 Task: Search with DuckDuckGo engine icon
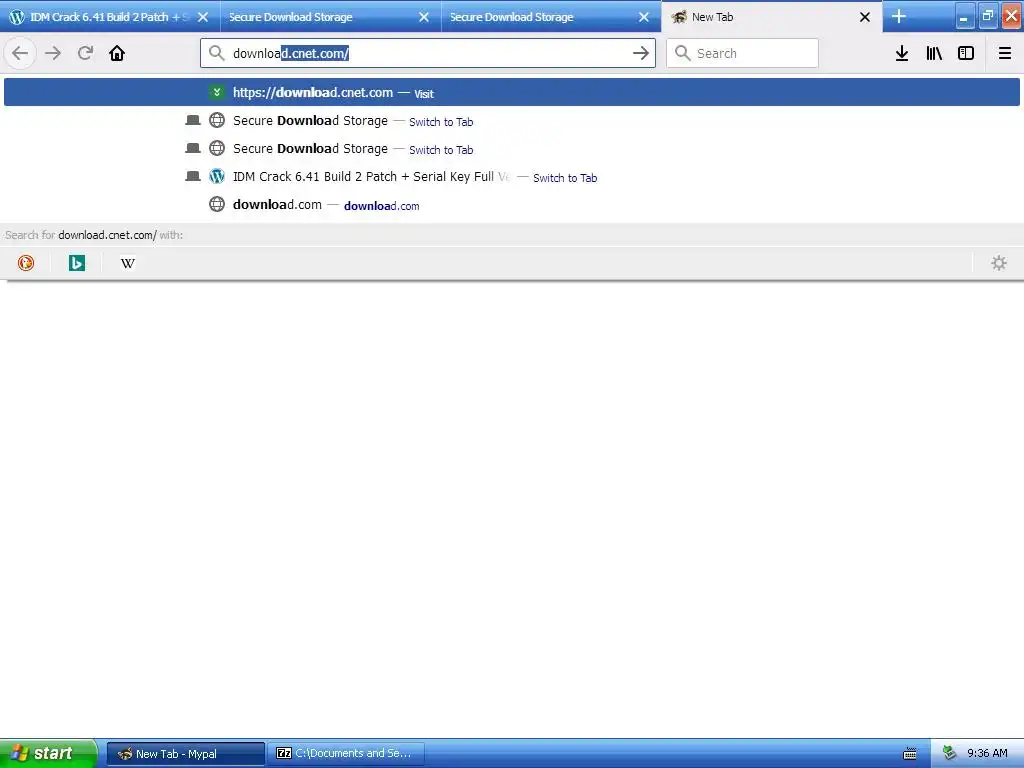coord(26,263)
